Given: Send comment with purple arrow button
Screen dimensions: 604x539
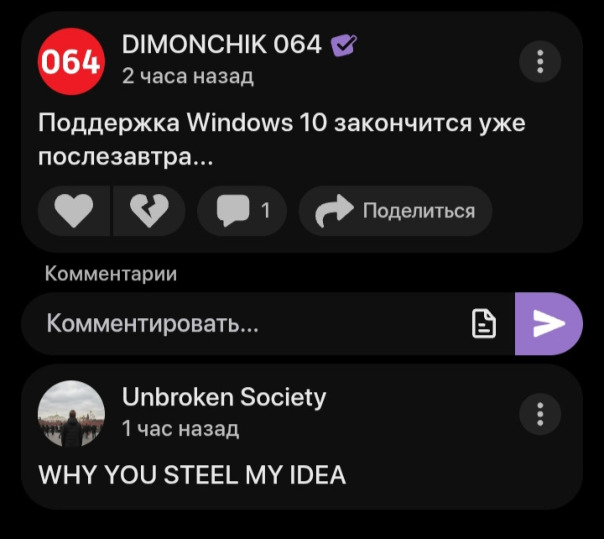Looking at the screenshot, I should coord(549,324).
